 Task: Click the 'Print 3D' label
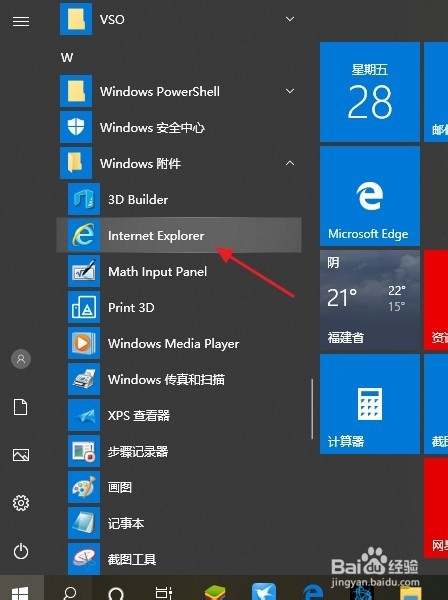tap(131, 307)
